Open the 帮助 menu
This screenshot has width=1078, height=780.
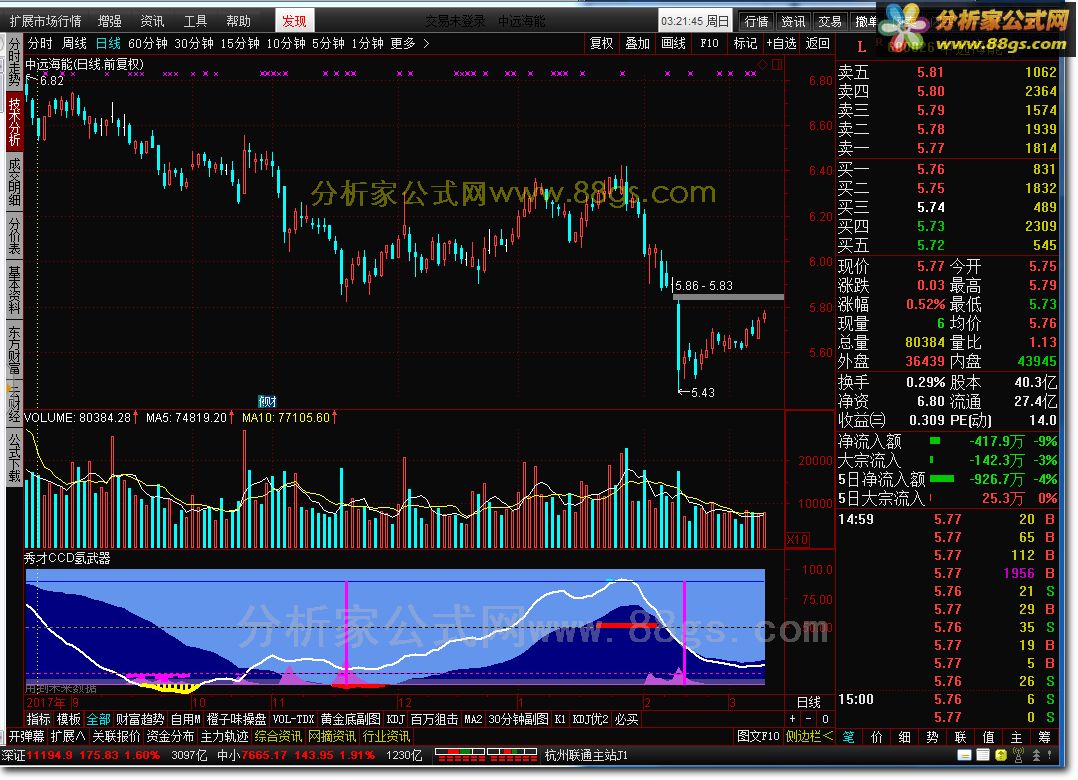point(239,21)
